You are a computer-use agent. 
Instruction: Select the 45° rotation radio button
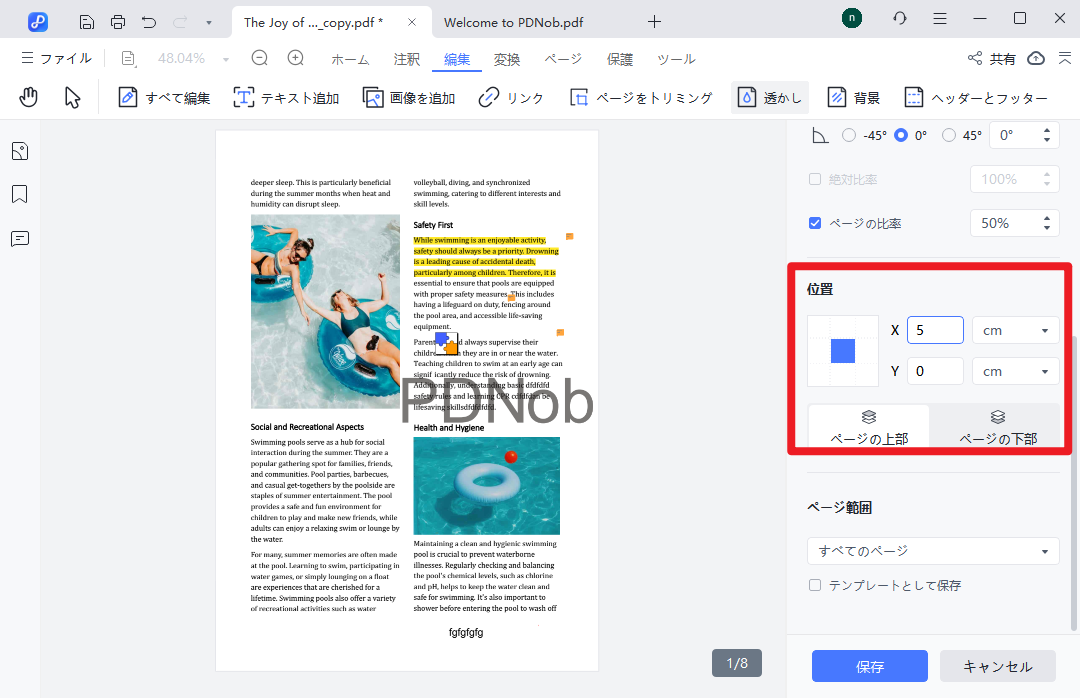[x=949, y=135]
